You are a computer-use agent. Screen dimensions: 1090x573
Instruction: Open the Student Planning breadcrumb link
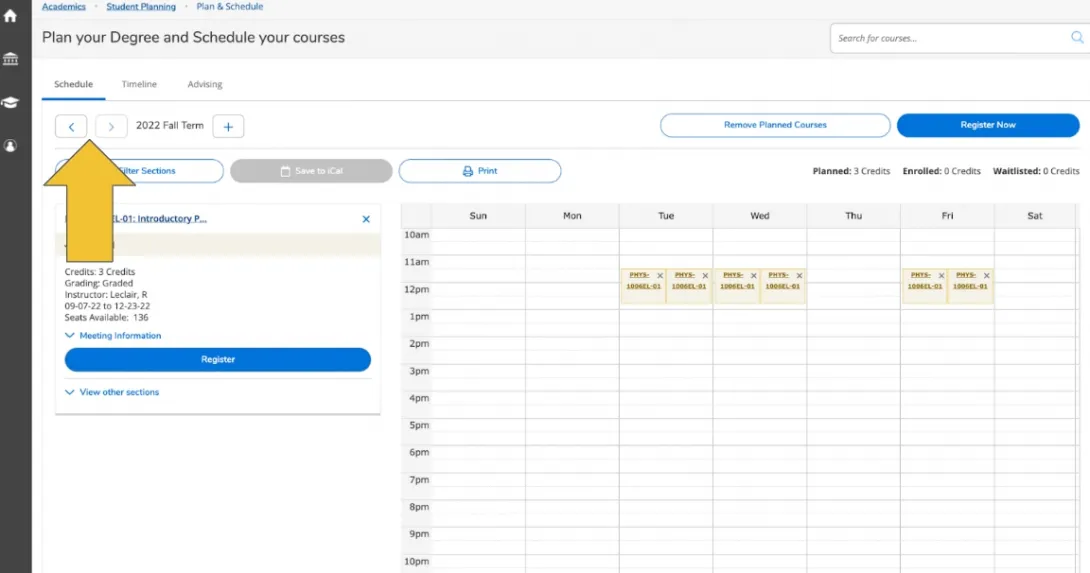(141, 7)
